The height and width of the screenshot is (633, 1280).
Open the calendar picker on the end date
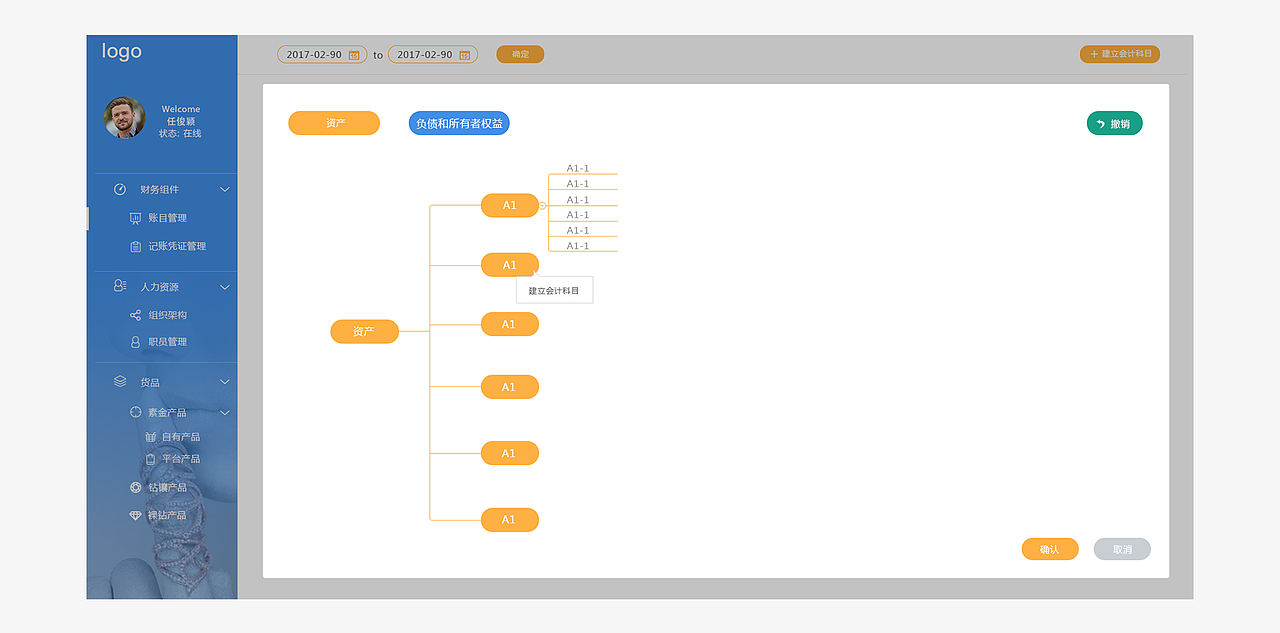pos(465,56)
